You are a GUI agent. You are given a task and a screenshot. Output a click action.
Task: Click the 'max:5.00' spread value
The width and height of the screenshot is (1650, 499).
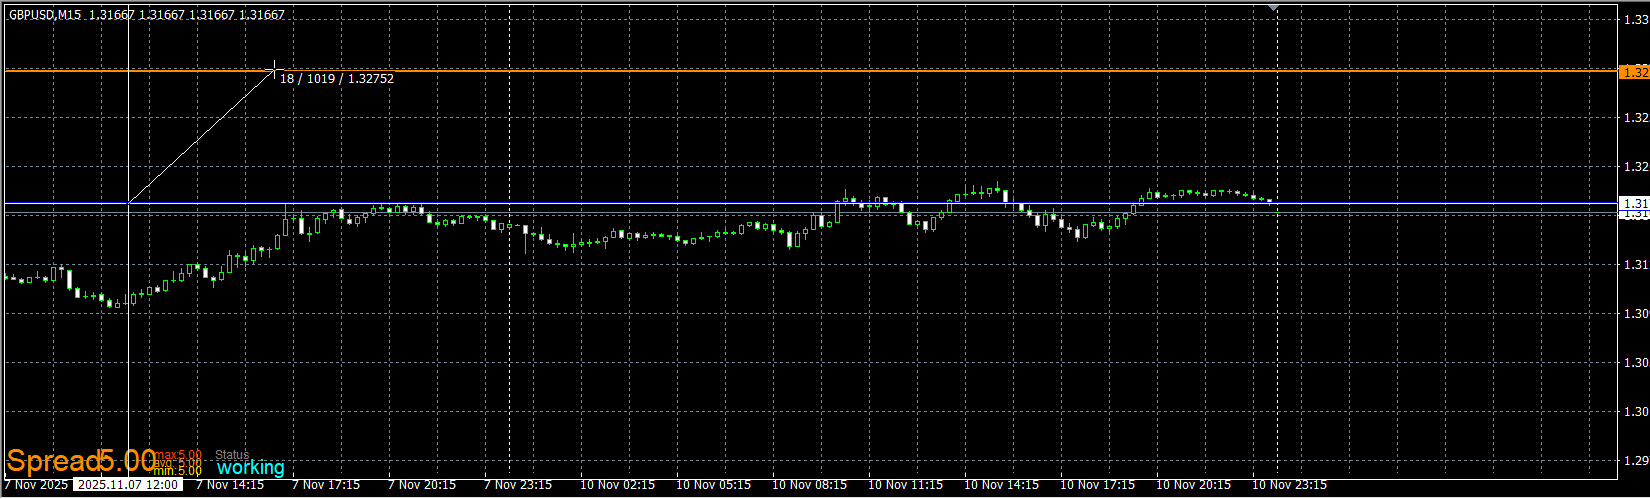[x=177, y=455]
